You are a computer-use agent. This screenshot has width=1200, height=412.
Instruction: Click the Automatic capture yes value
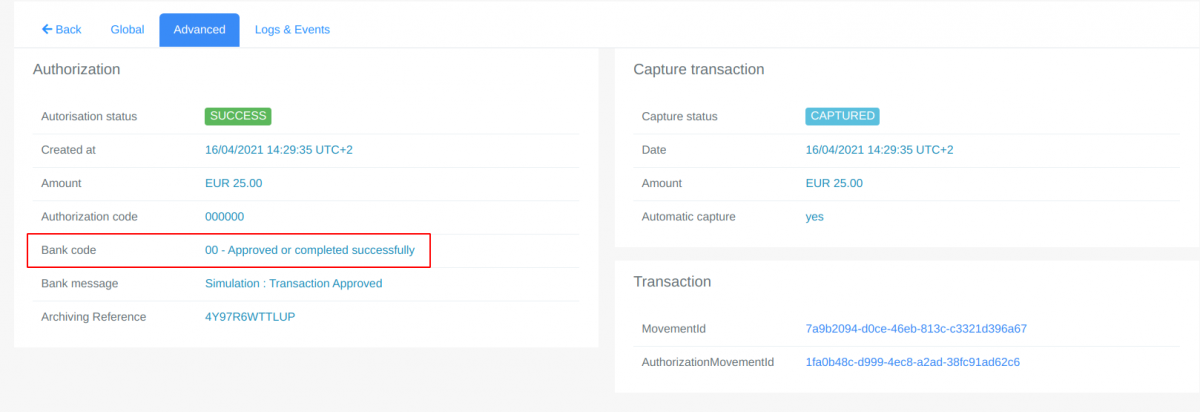tap(815, 216)
